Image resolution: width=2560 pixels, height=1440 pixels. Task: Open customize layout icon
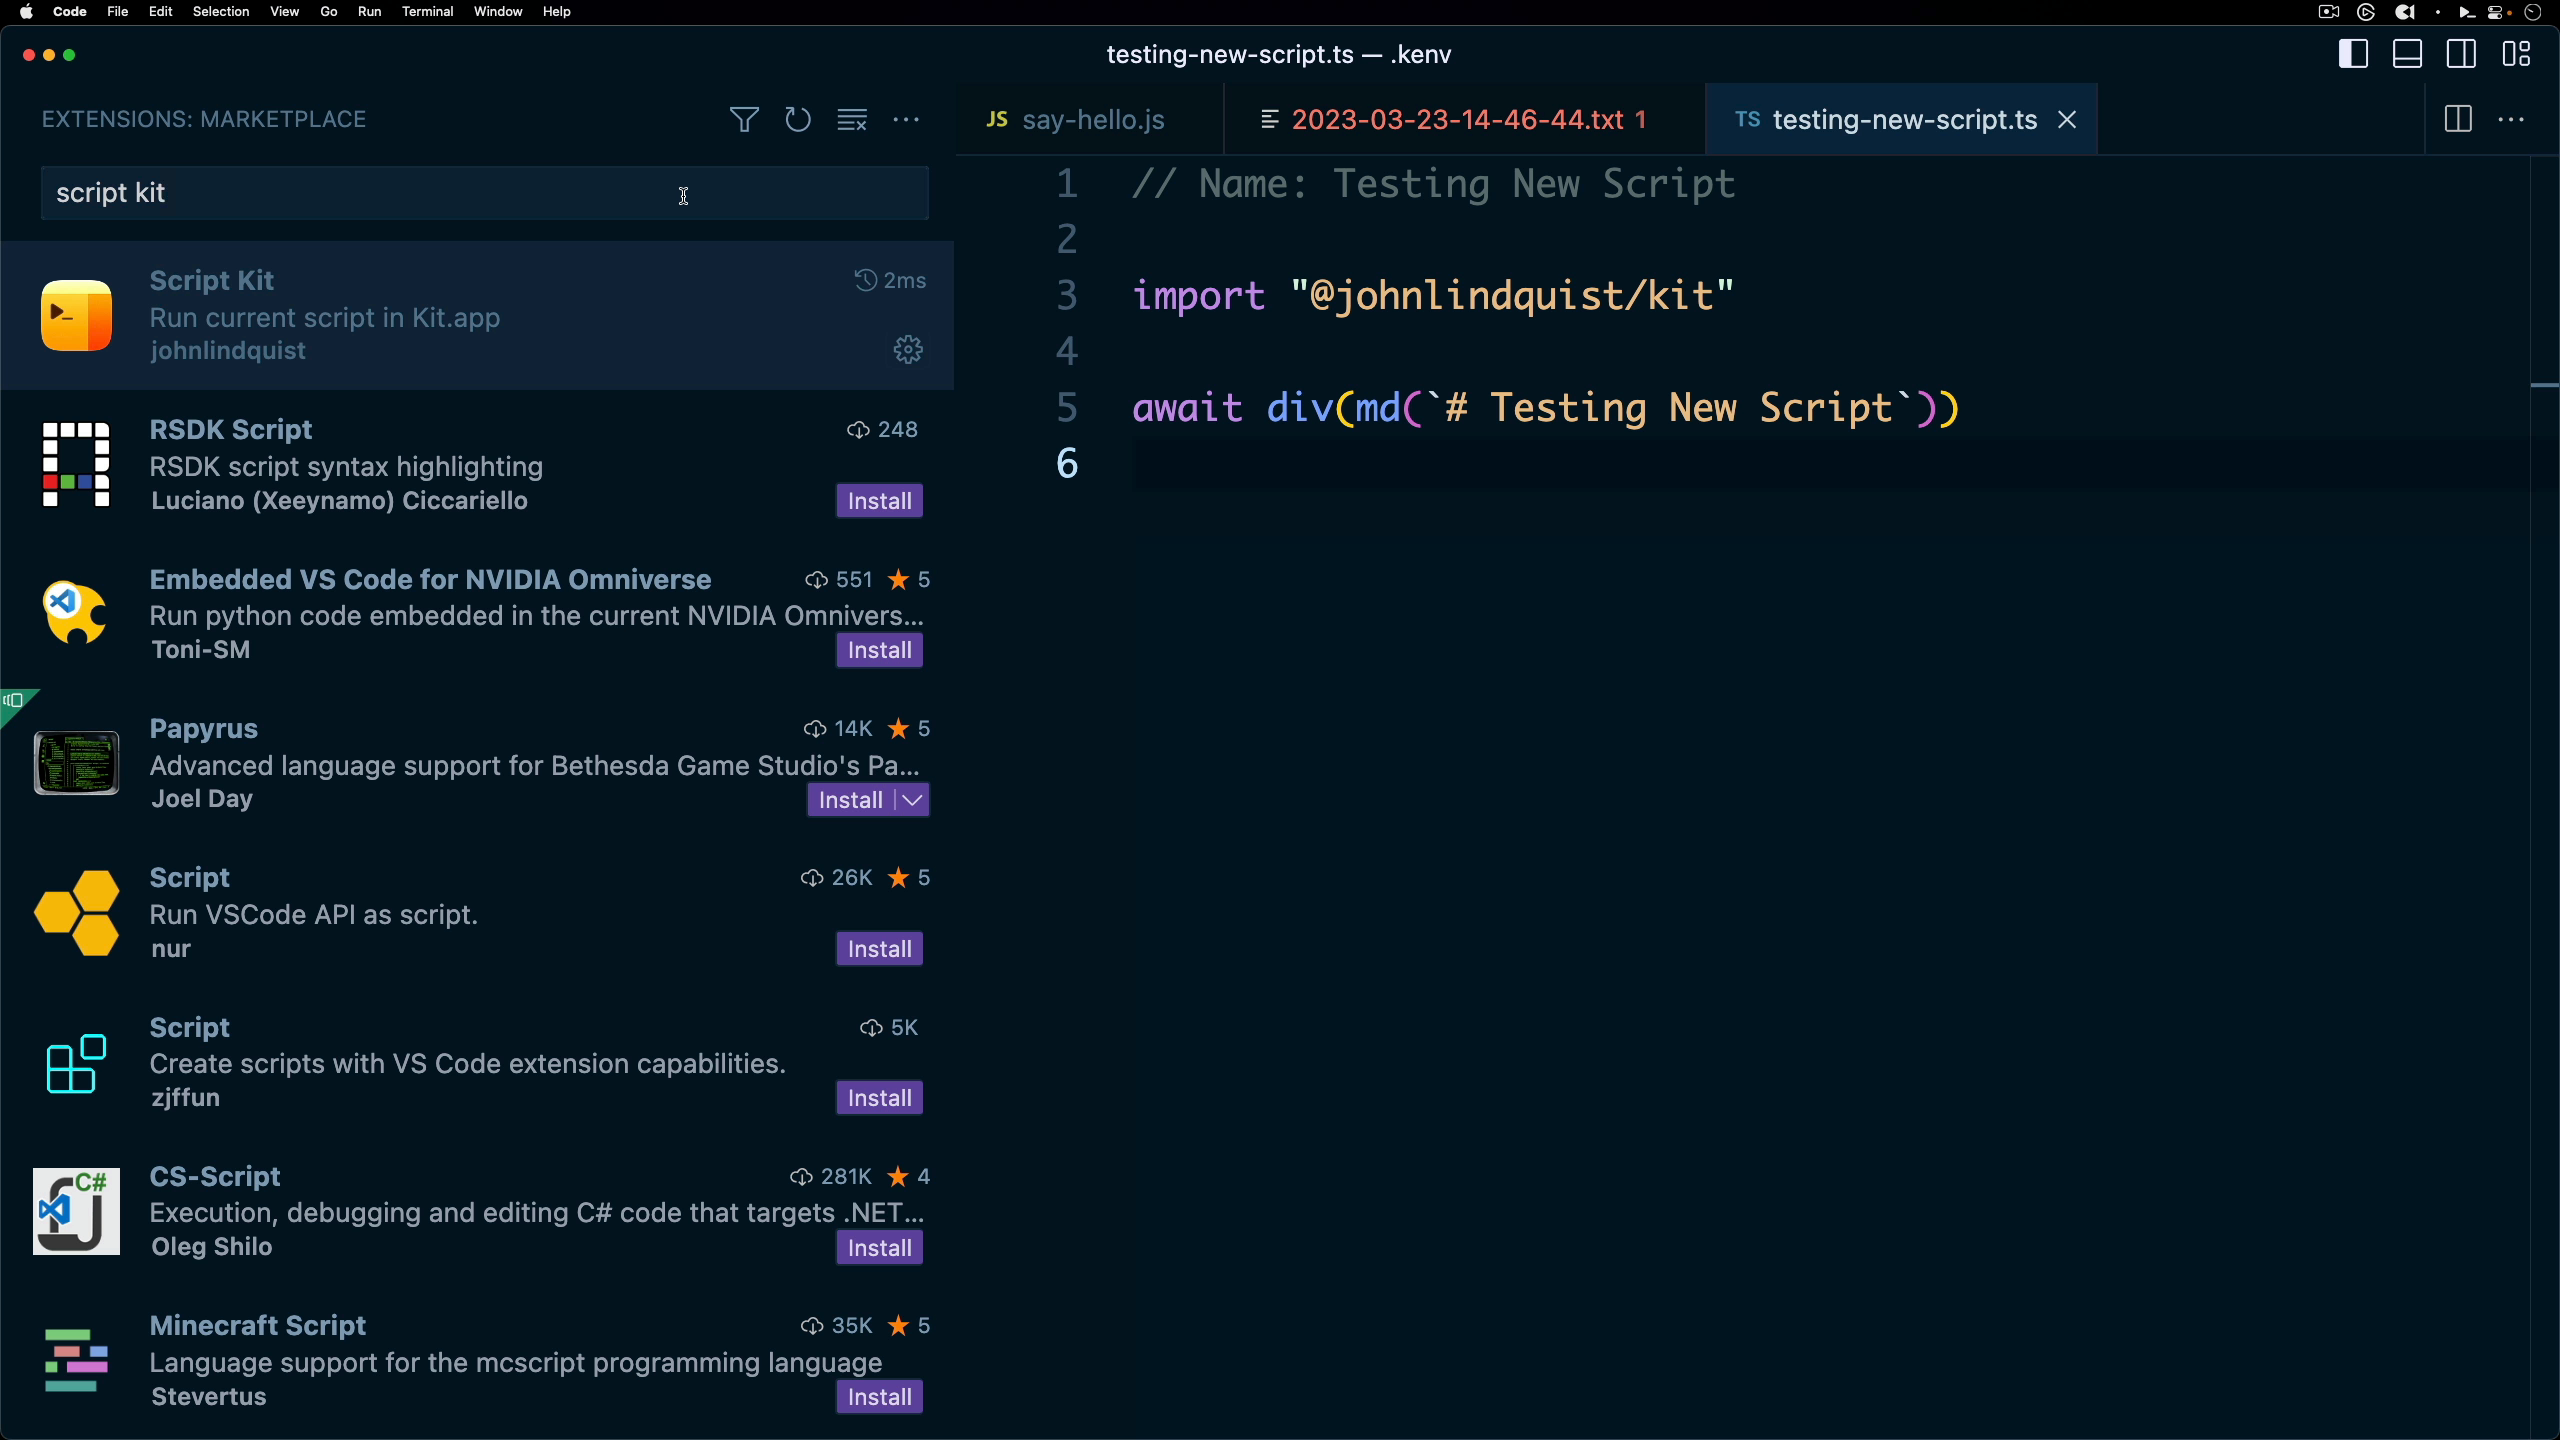tap(2516, 54)
